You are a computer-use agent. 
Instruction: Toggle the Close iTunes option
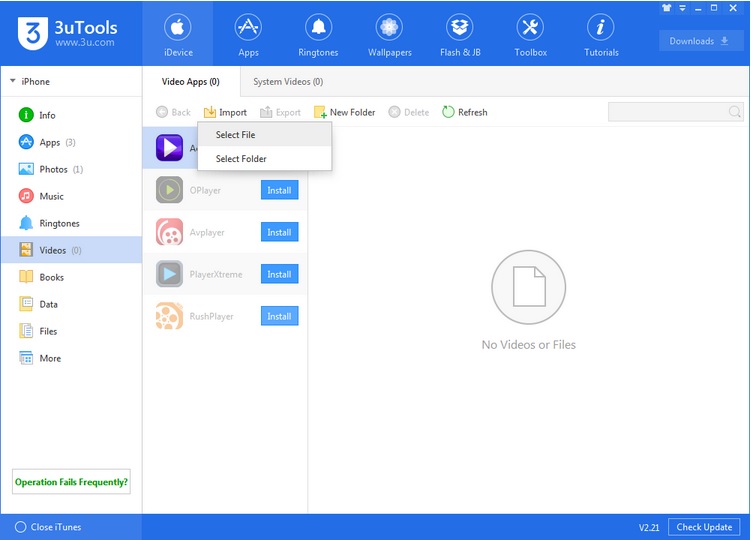coord(48,527)
